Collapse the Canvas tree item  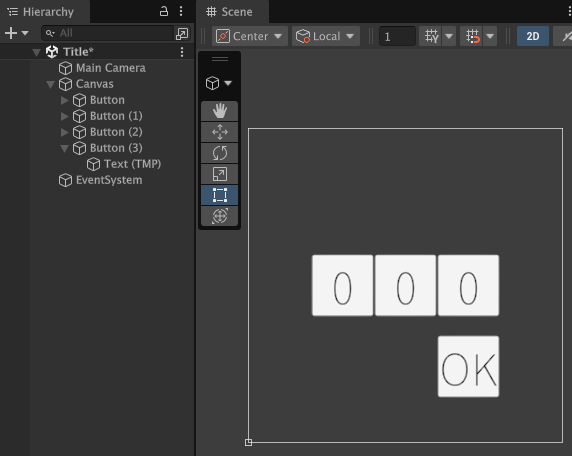point(50,84)
